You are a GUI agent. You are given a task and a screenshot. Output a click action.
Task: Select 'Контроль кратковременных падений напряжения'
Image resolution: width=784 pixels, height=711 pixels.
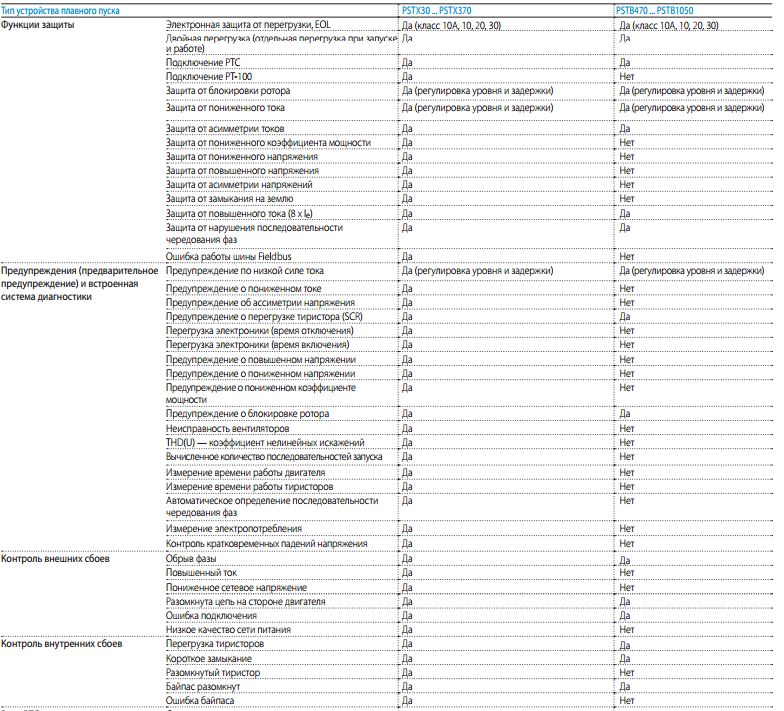point(266,544)
